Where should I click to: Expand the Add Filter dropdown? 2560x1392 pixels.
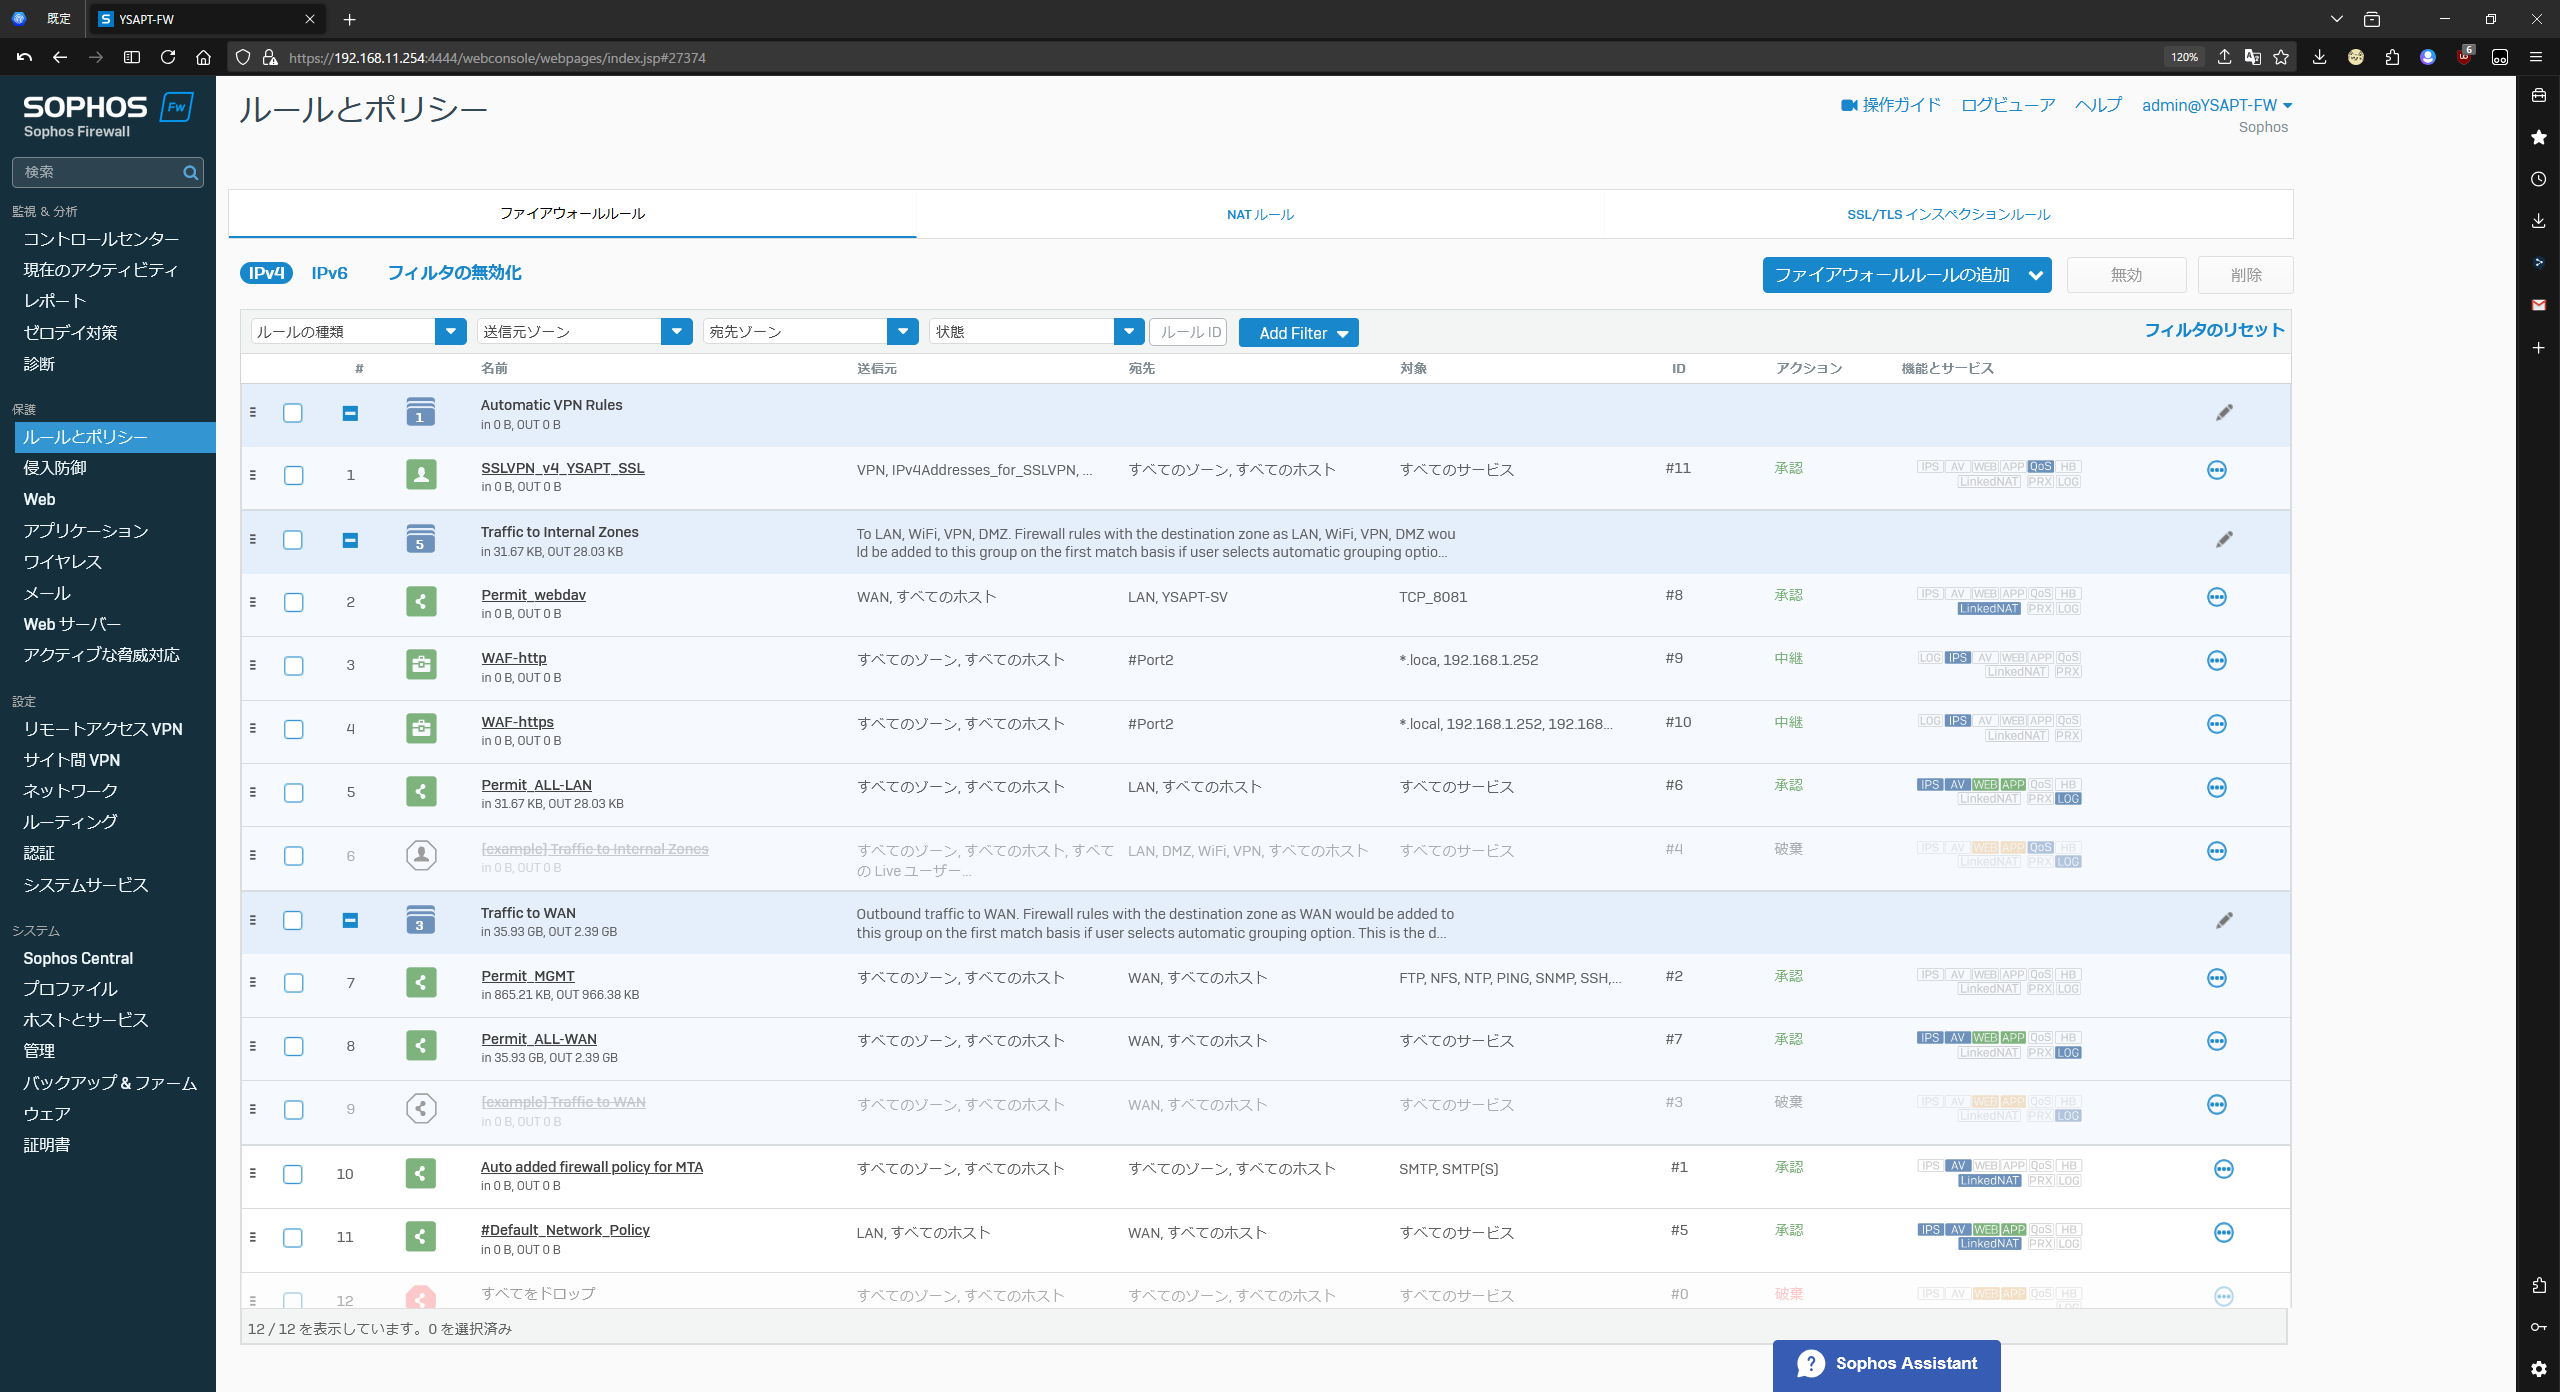tap(1298, 333)
